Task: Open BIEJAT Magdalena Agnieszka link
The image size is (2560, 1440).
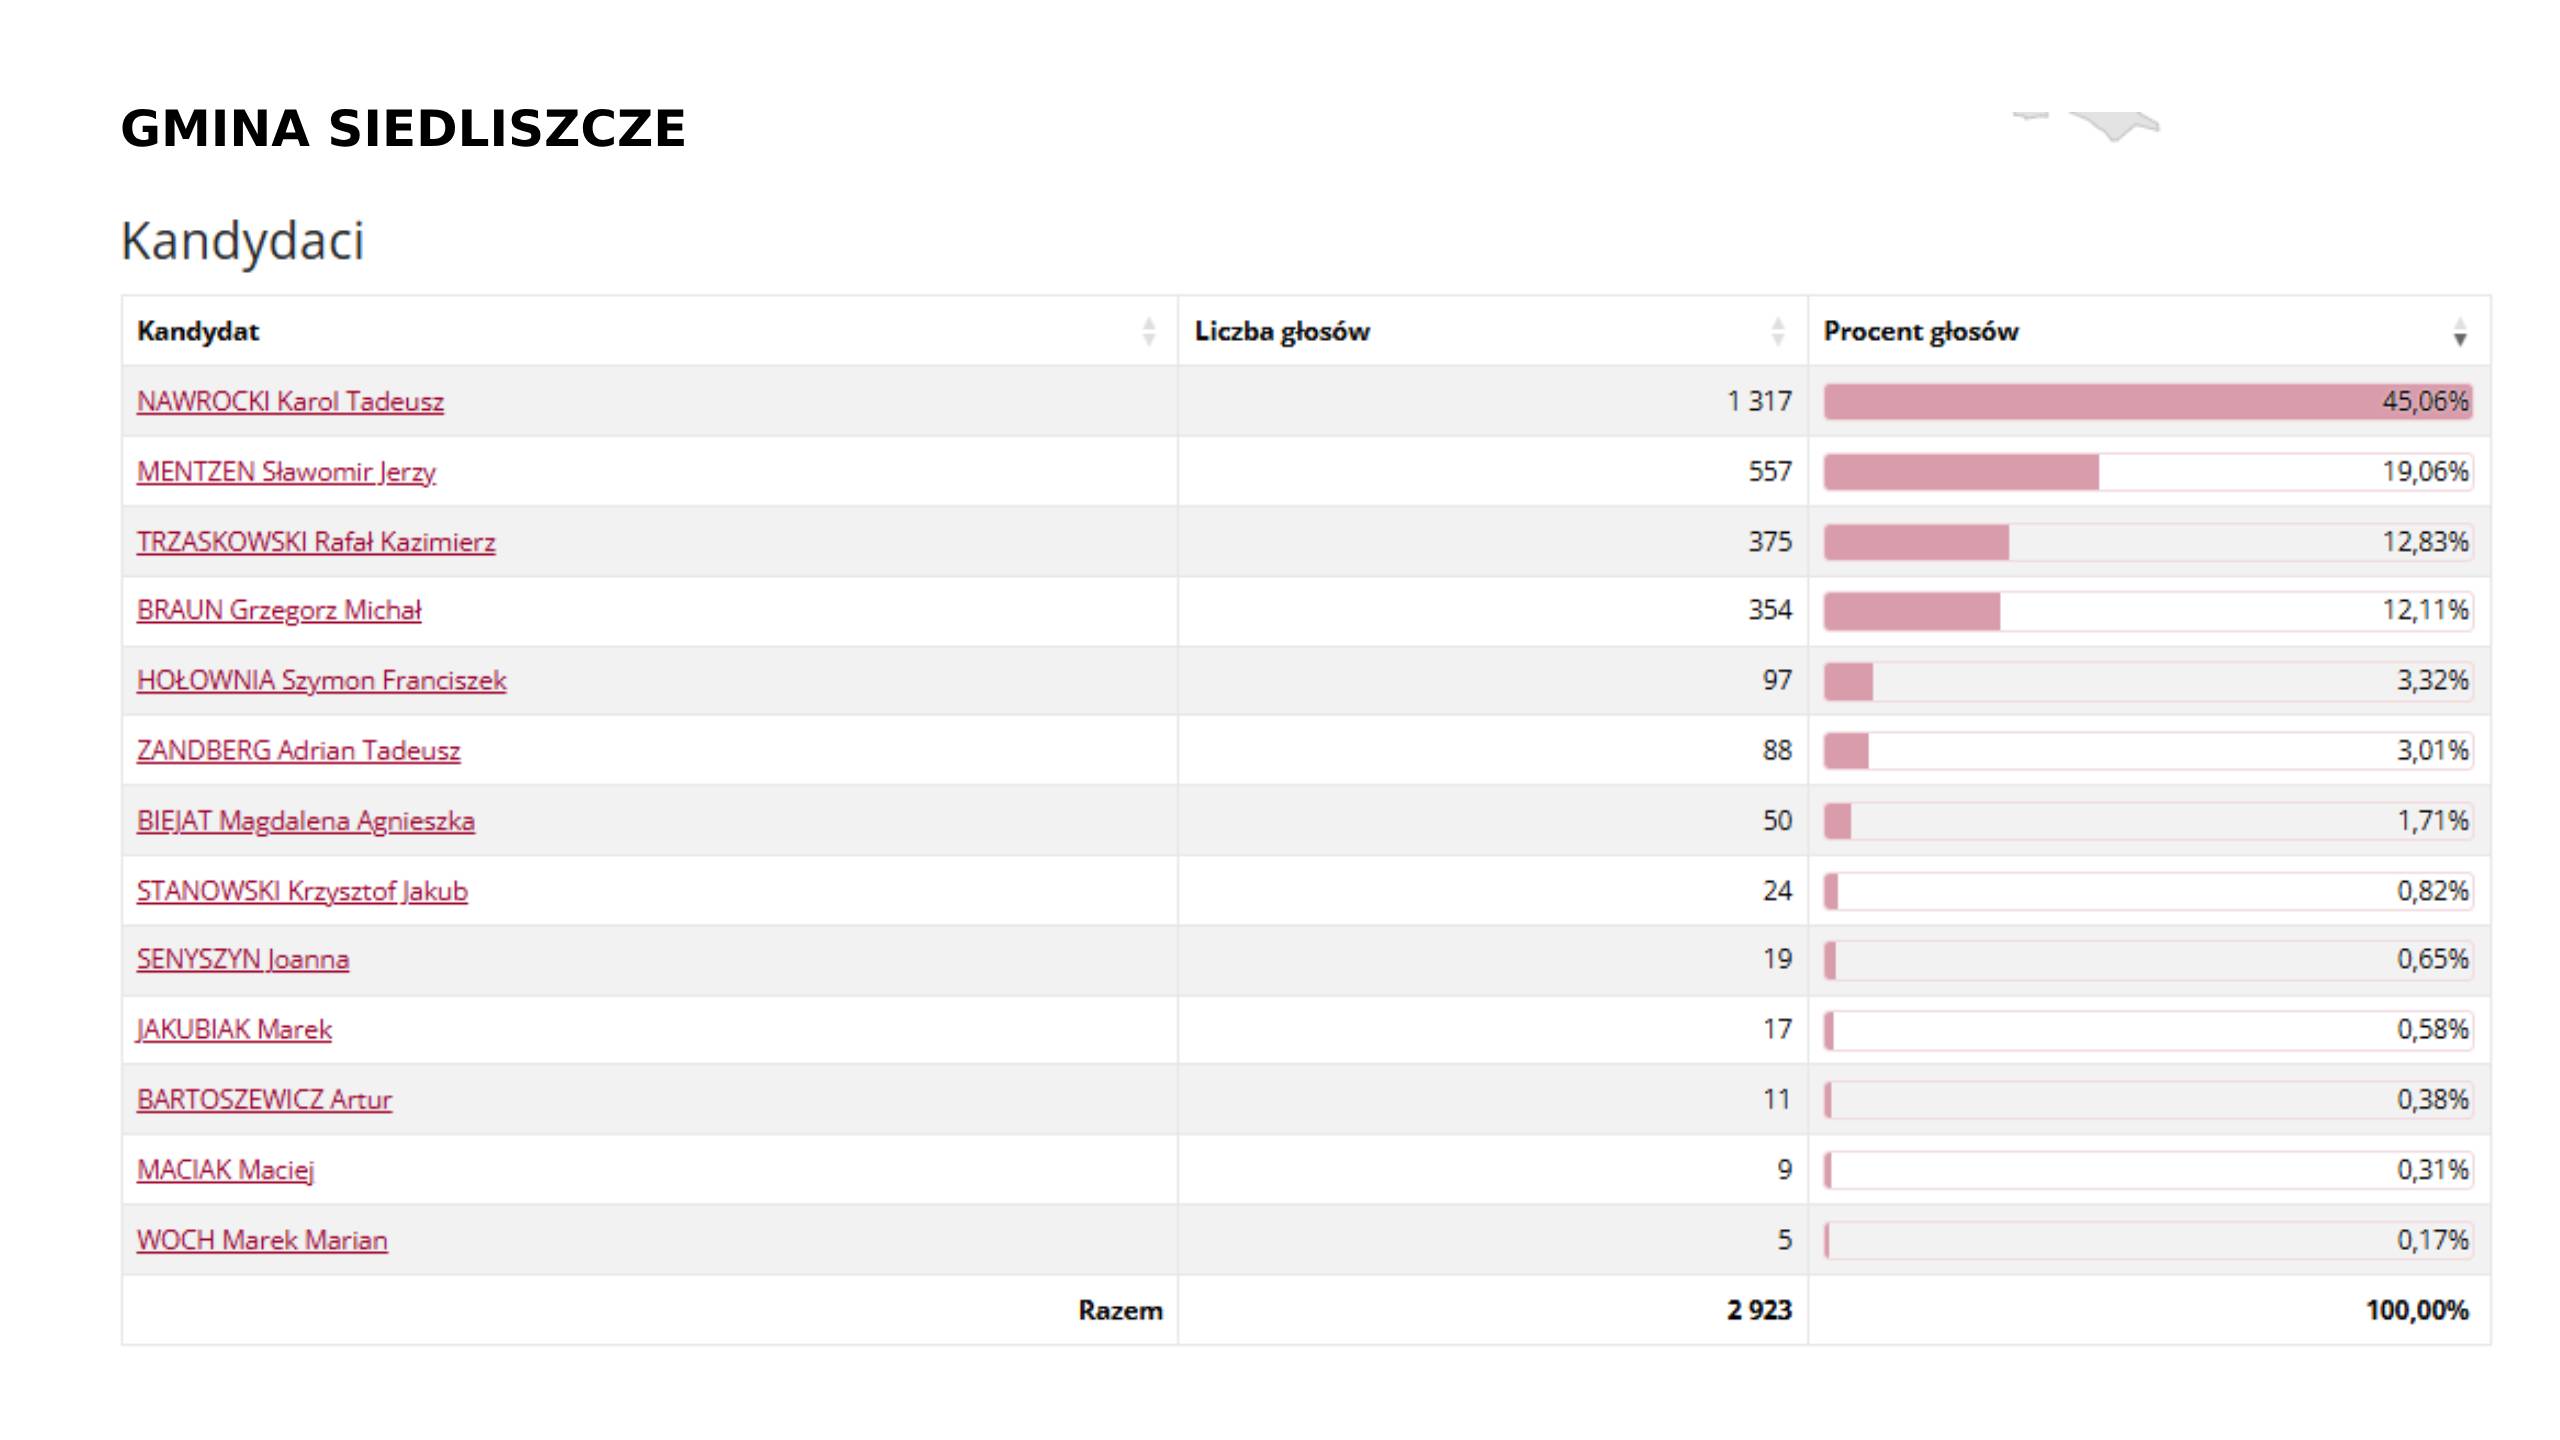Action: [305, 821]
